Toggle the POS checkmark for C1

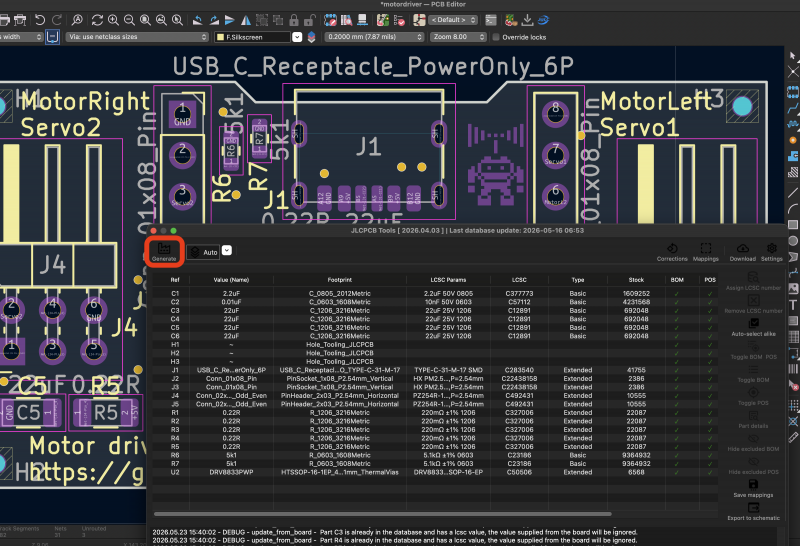click(x=709, y=293)
